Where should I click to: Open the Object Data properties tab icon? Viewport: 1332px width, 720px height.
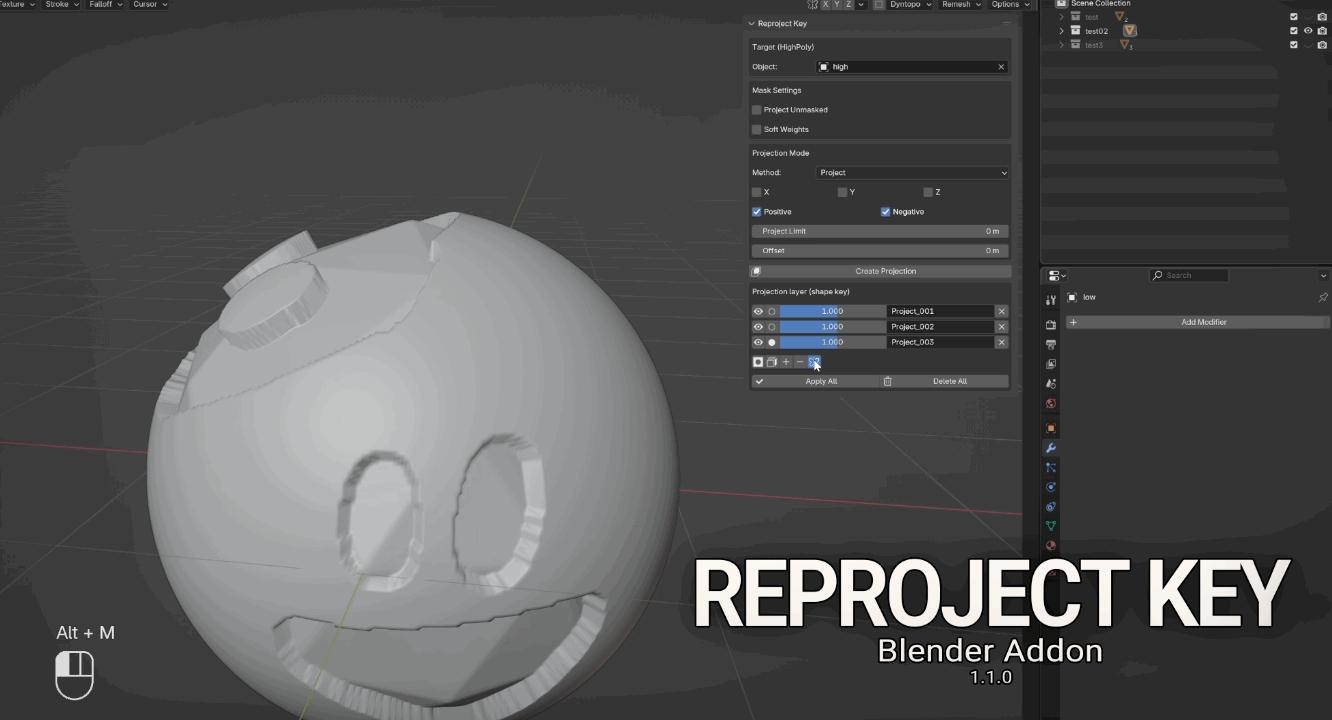click(1051, 526)
